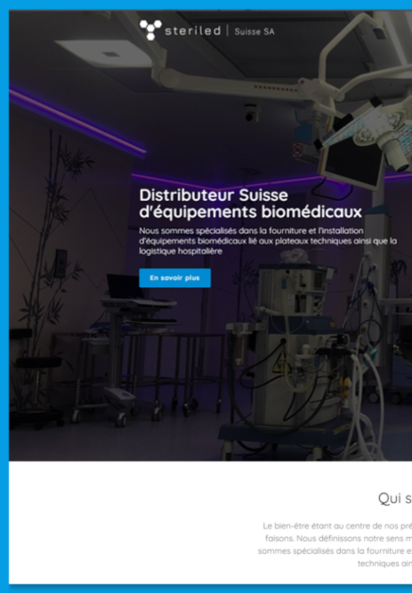Screen dimensions: 412x593
Task: Select the 'Suisse SA' header text
Action: pos(254,31)
